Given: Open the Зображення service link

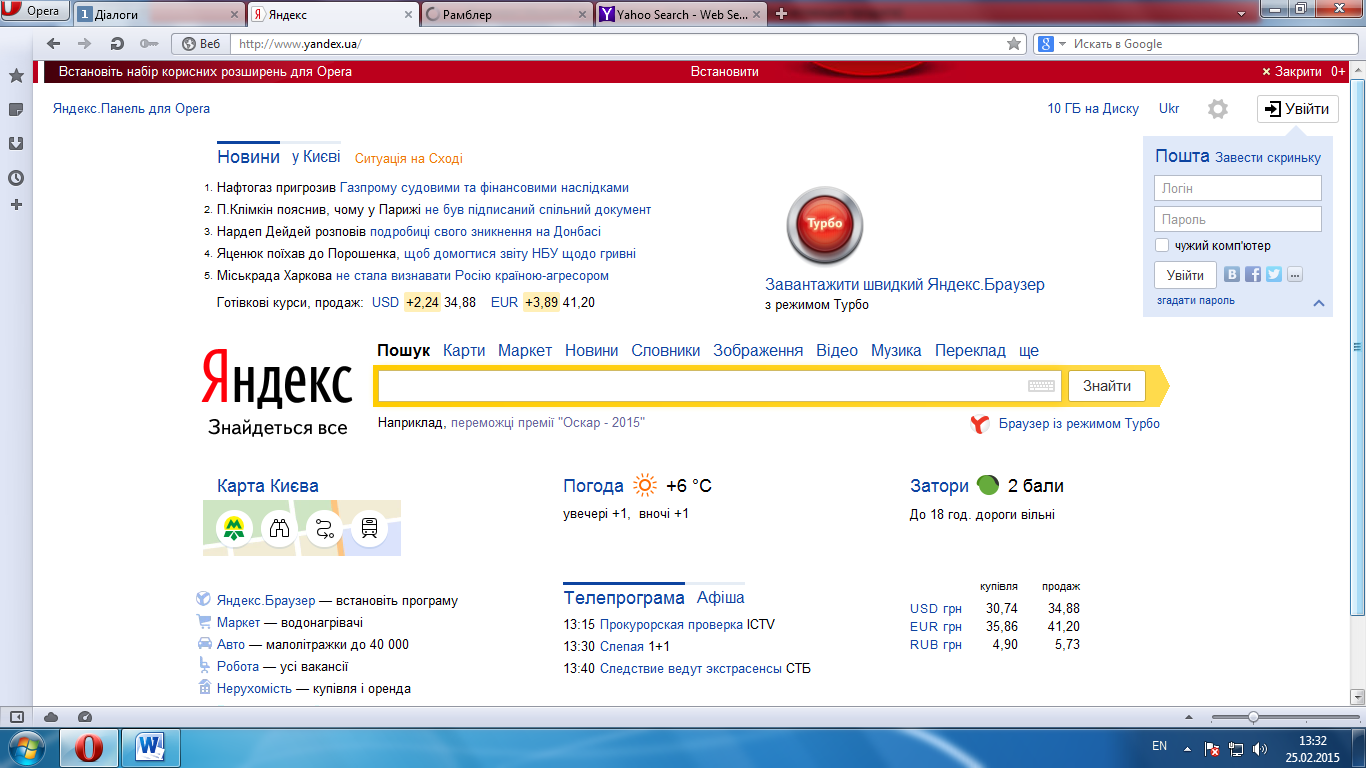Looking at the screenshot, I should coord(758,350).
